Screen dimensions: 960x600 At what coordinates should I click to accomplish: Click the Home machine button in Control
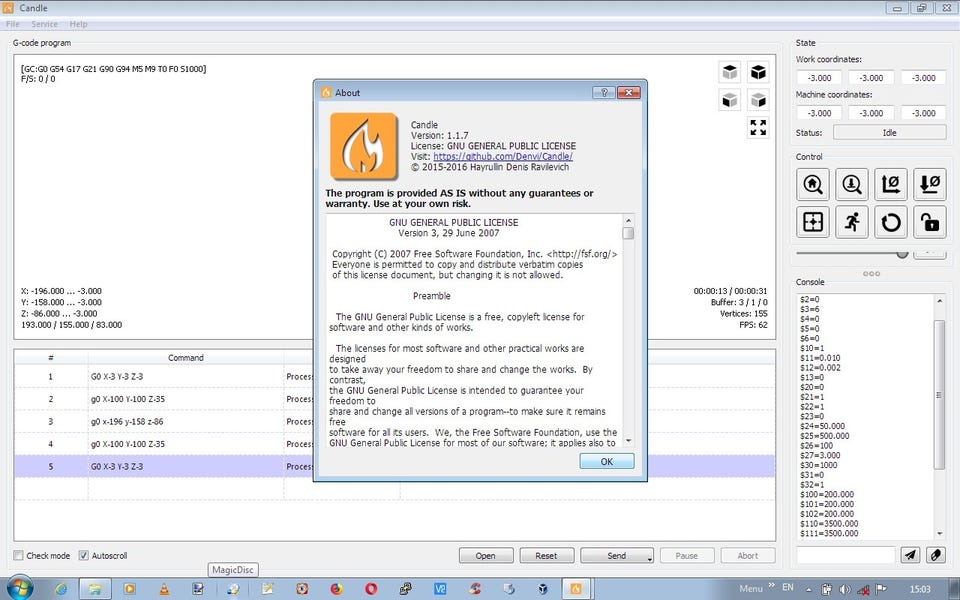click(x=812, y=184)
